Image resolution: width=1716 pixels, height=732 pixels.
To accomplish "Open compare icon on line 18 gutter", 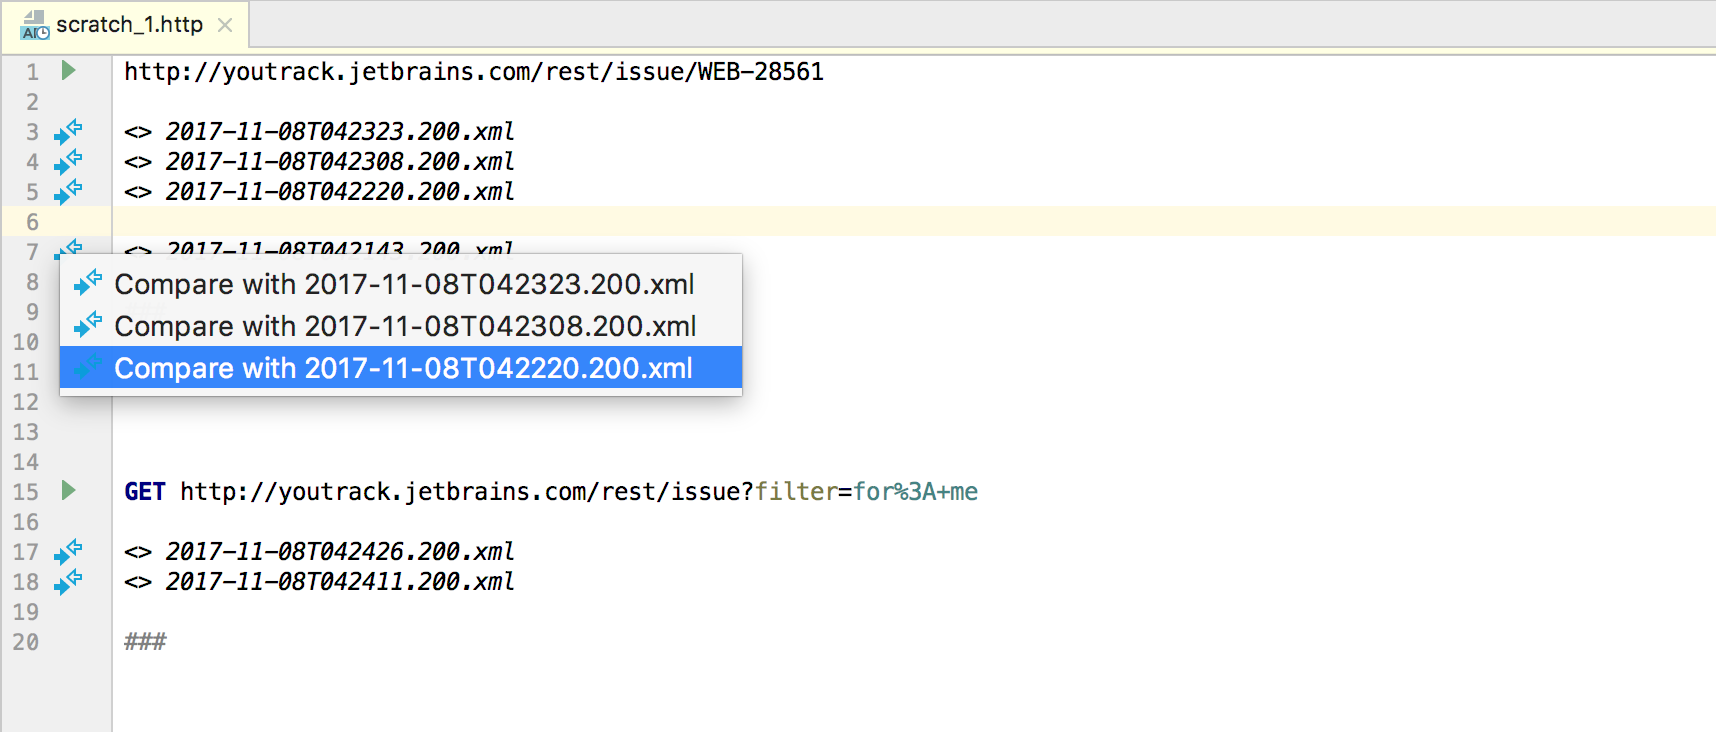I will [x=68, y=581].
